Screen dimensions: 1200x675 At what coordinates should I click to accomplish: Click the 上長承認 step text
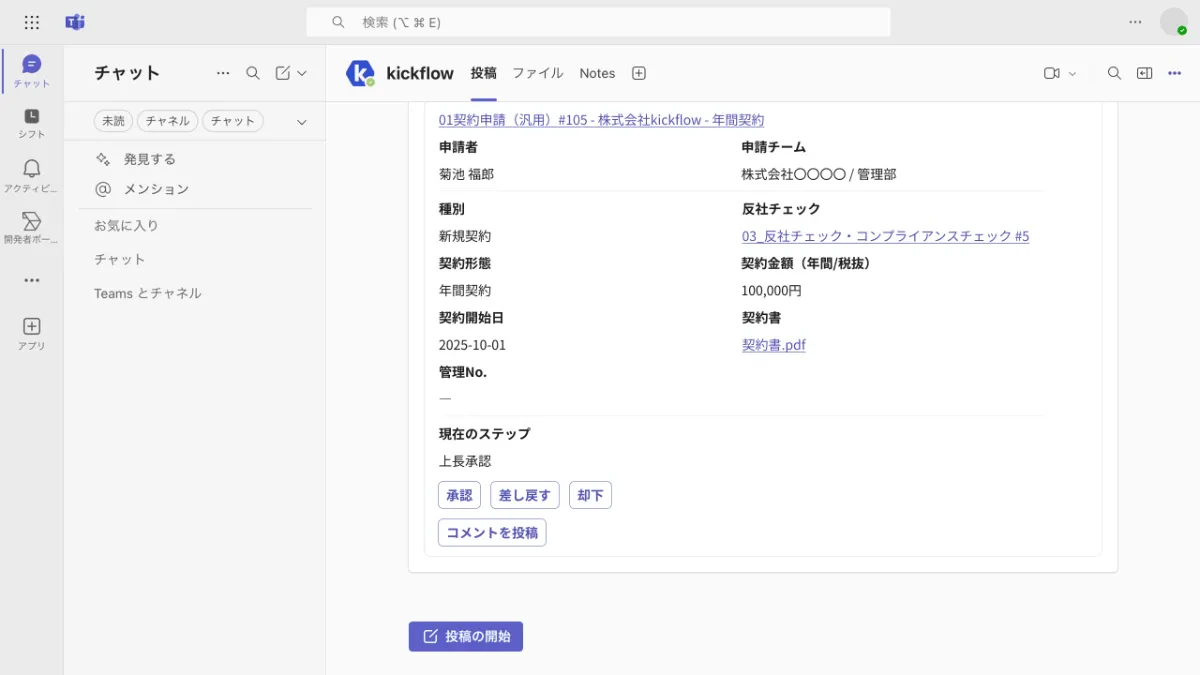coord(465,461)
